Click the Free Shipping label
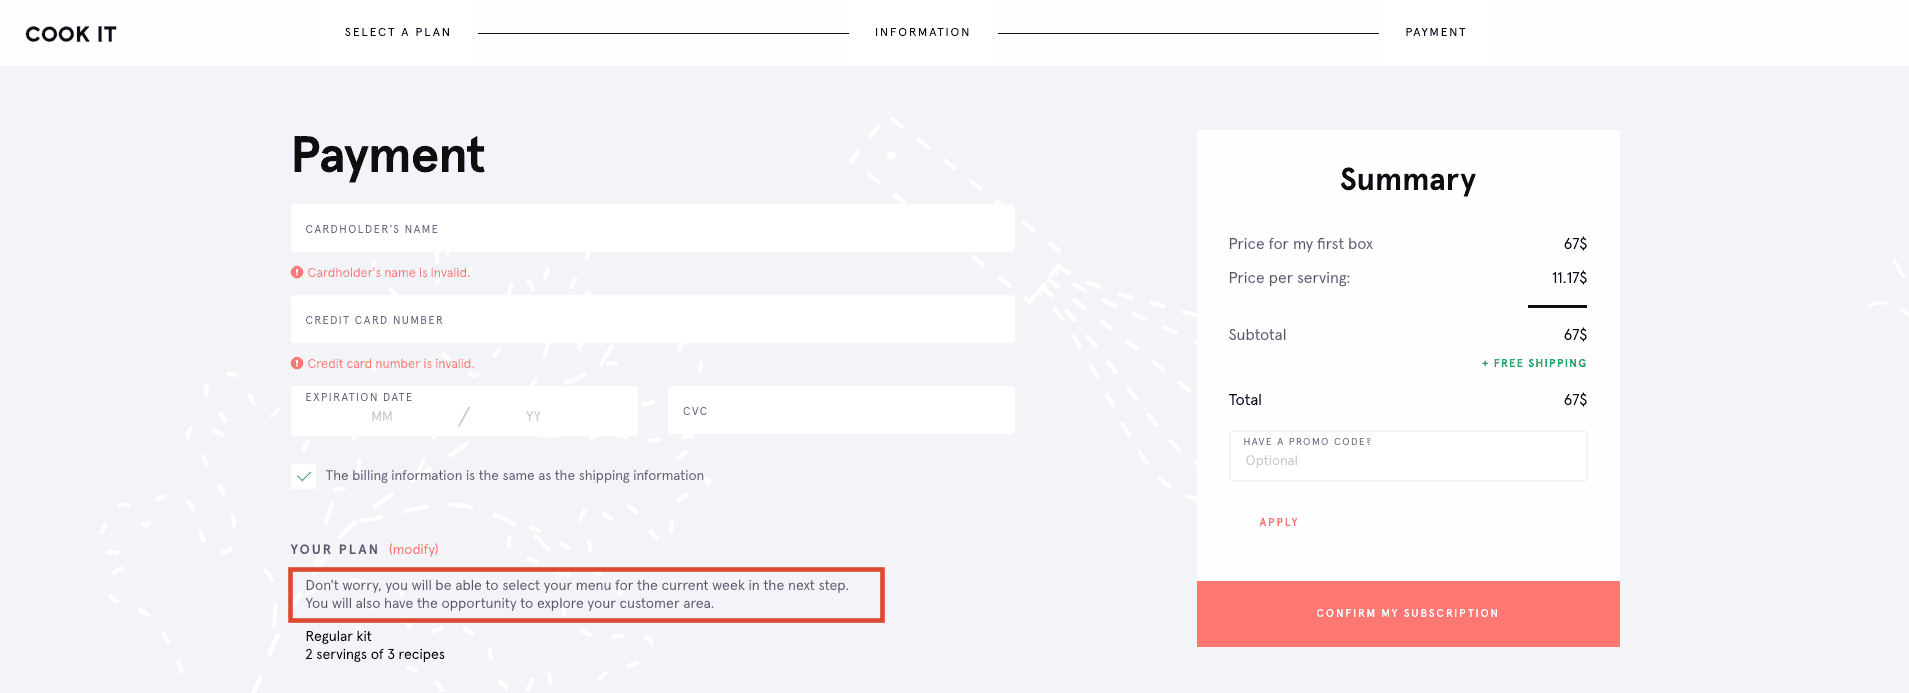 (1534, 363)
